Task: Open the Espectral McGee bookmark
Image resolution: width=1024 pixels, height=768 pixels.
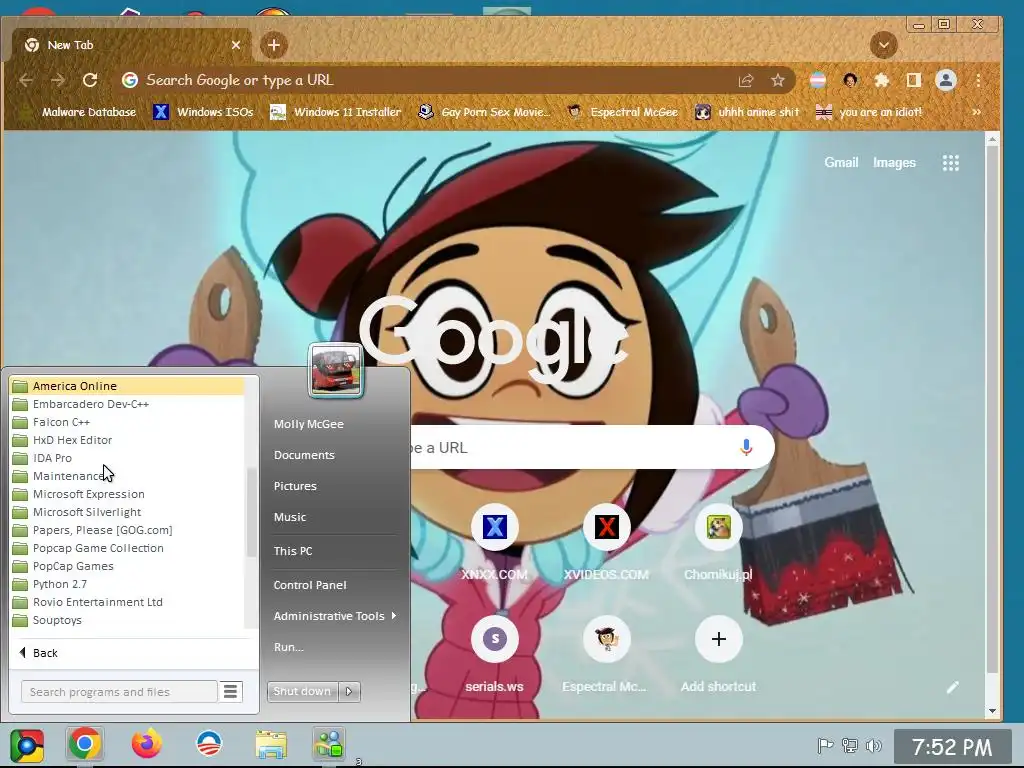Action: pyautogui.click(x=622, y=112)
